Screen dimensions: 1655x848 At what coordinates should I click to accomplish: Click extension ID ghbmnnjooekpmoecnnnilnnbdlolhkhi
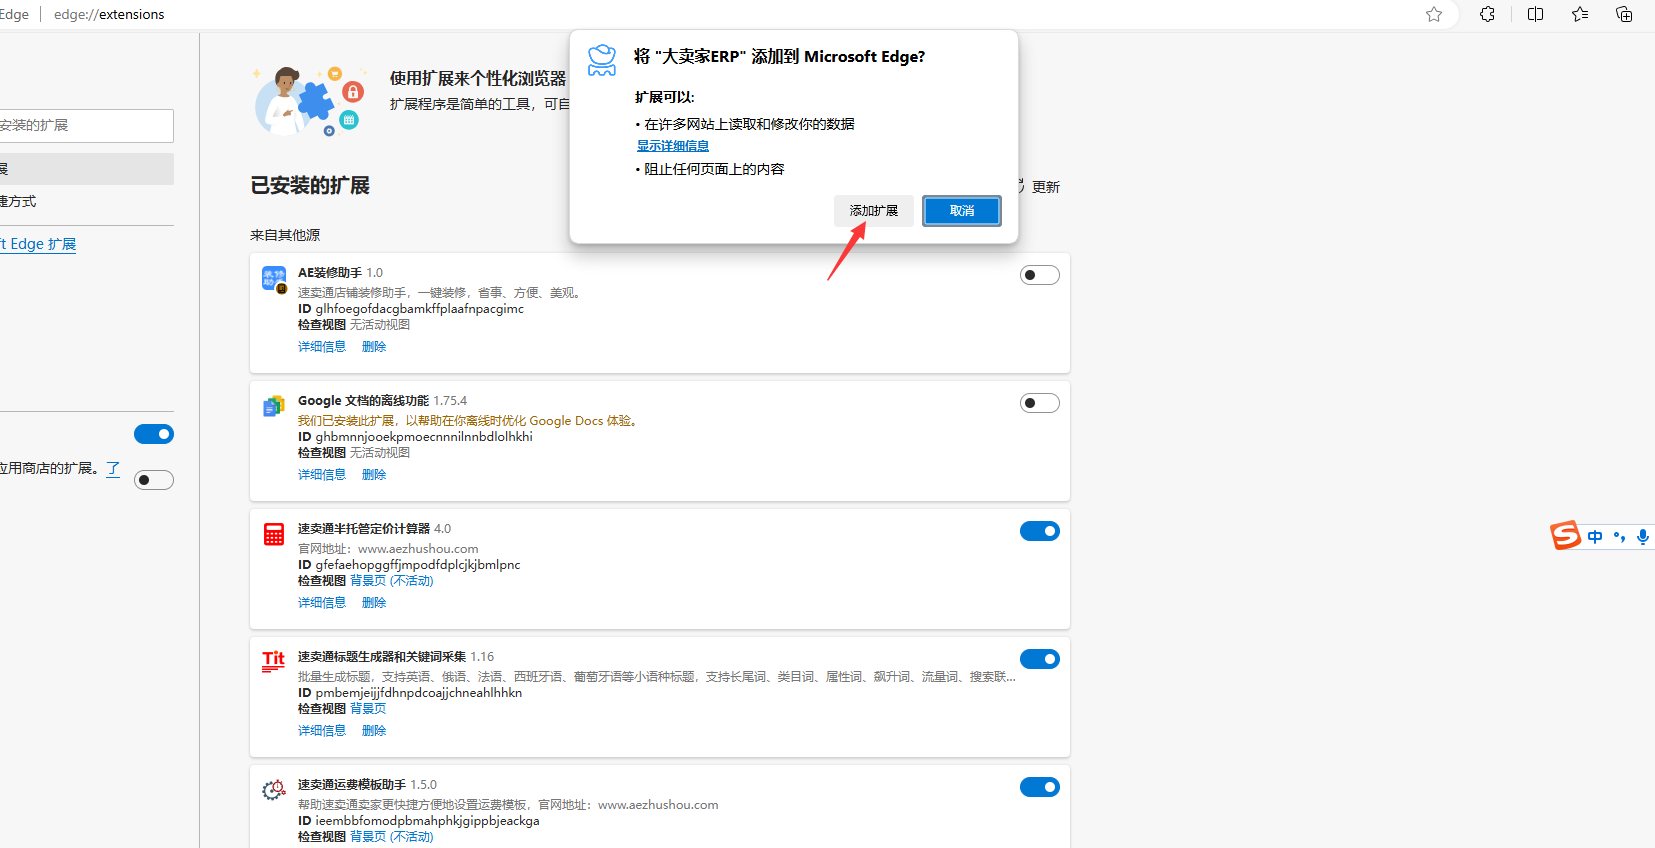click(424, 437)
